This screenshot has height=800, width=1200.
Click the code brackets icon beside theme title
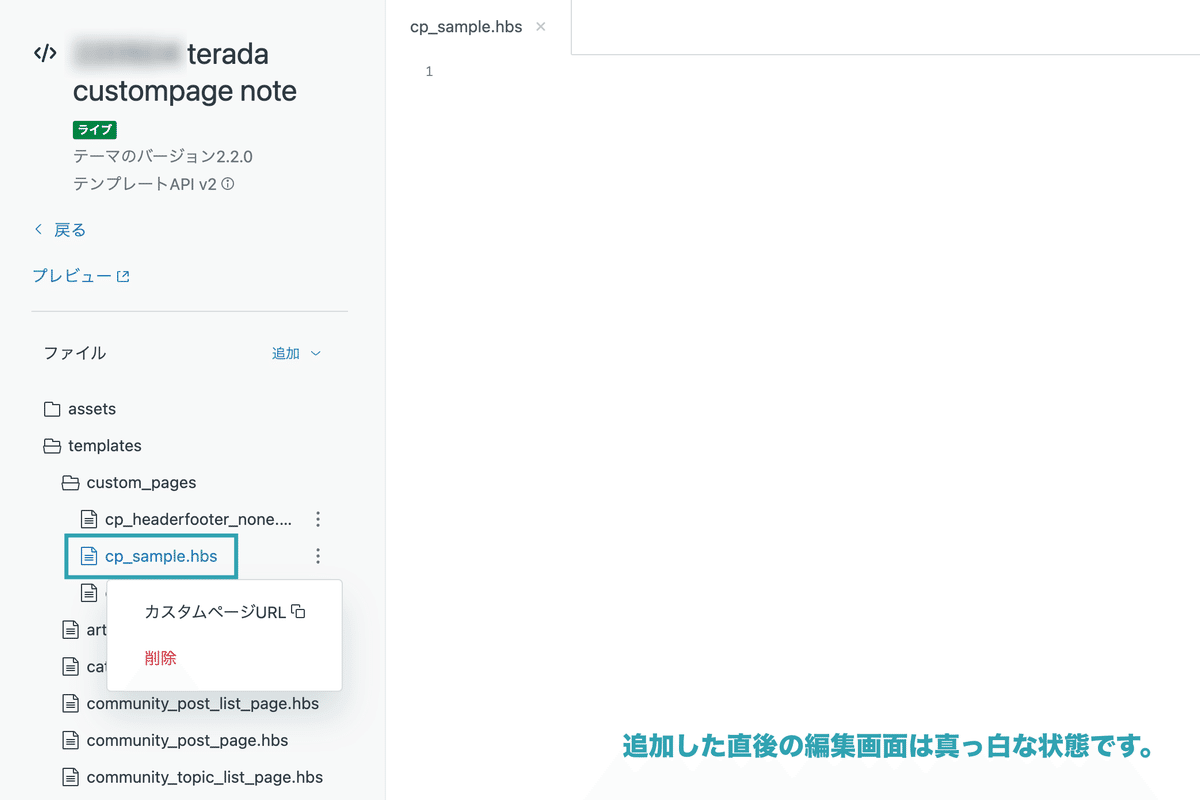[x=45, y=54]
